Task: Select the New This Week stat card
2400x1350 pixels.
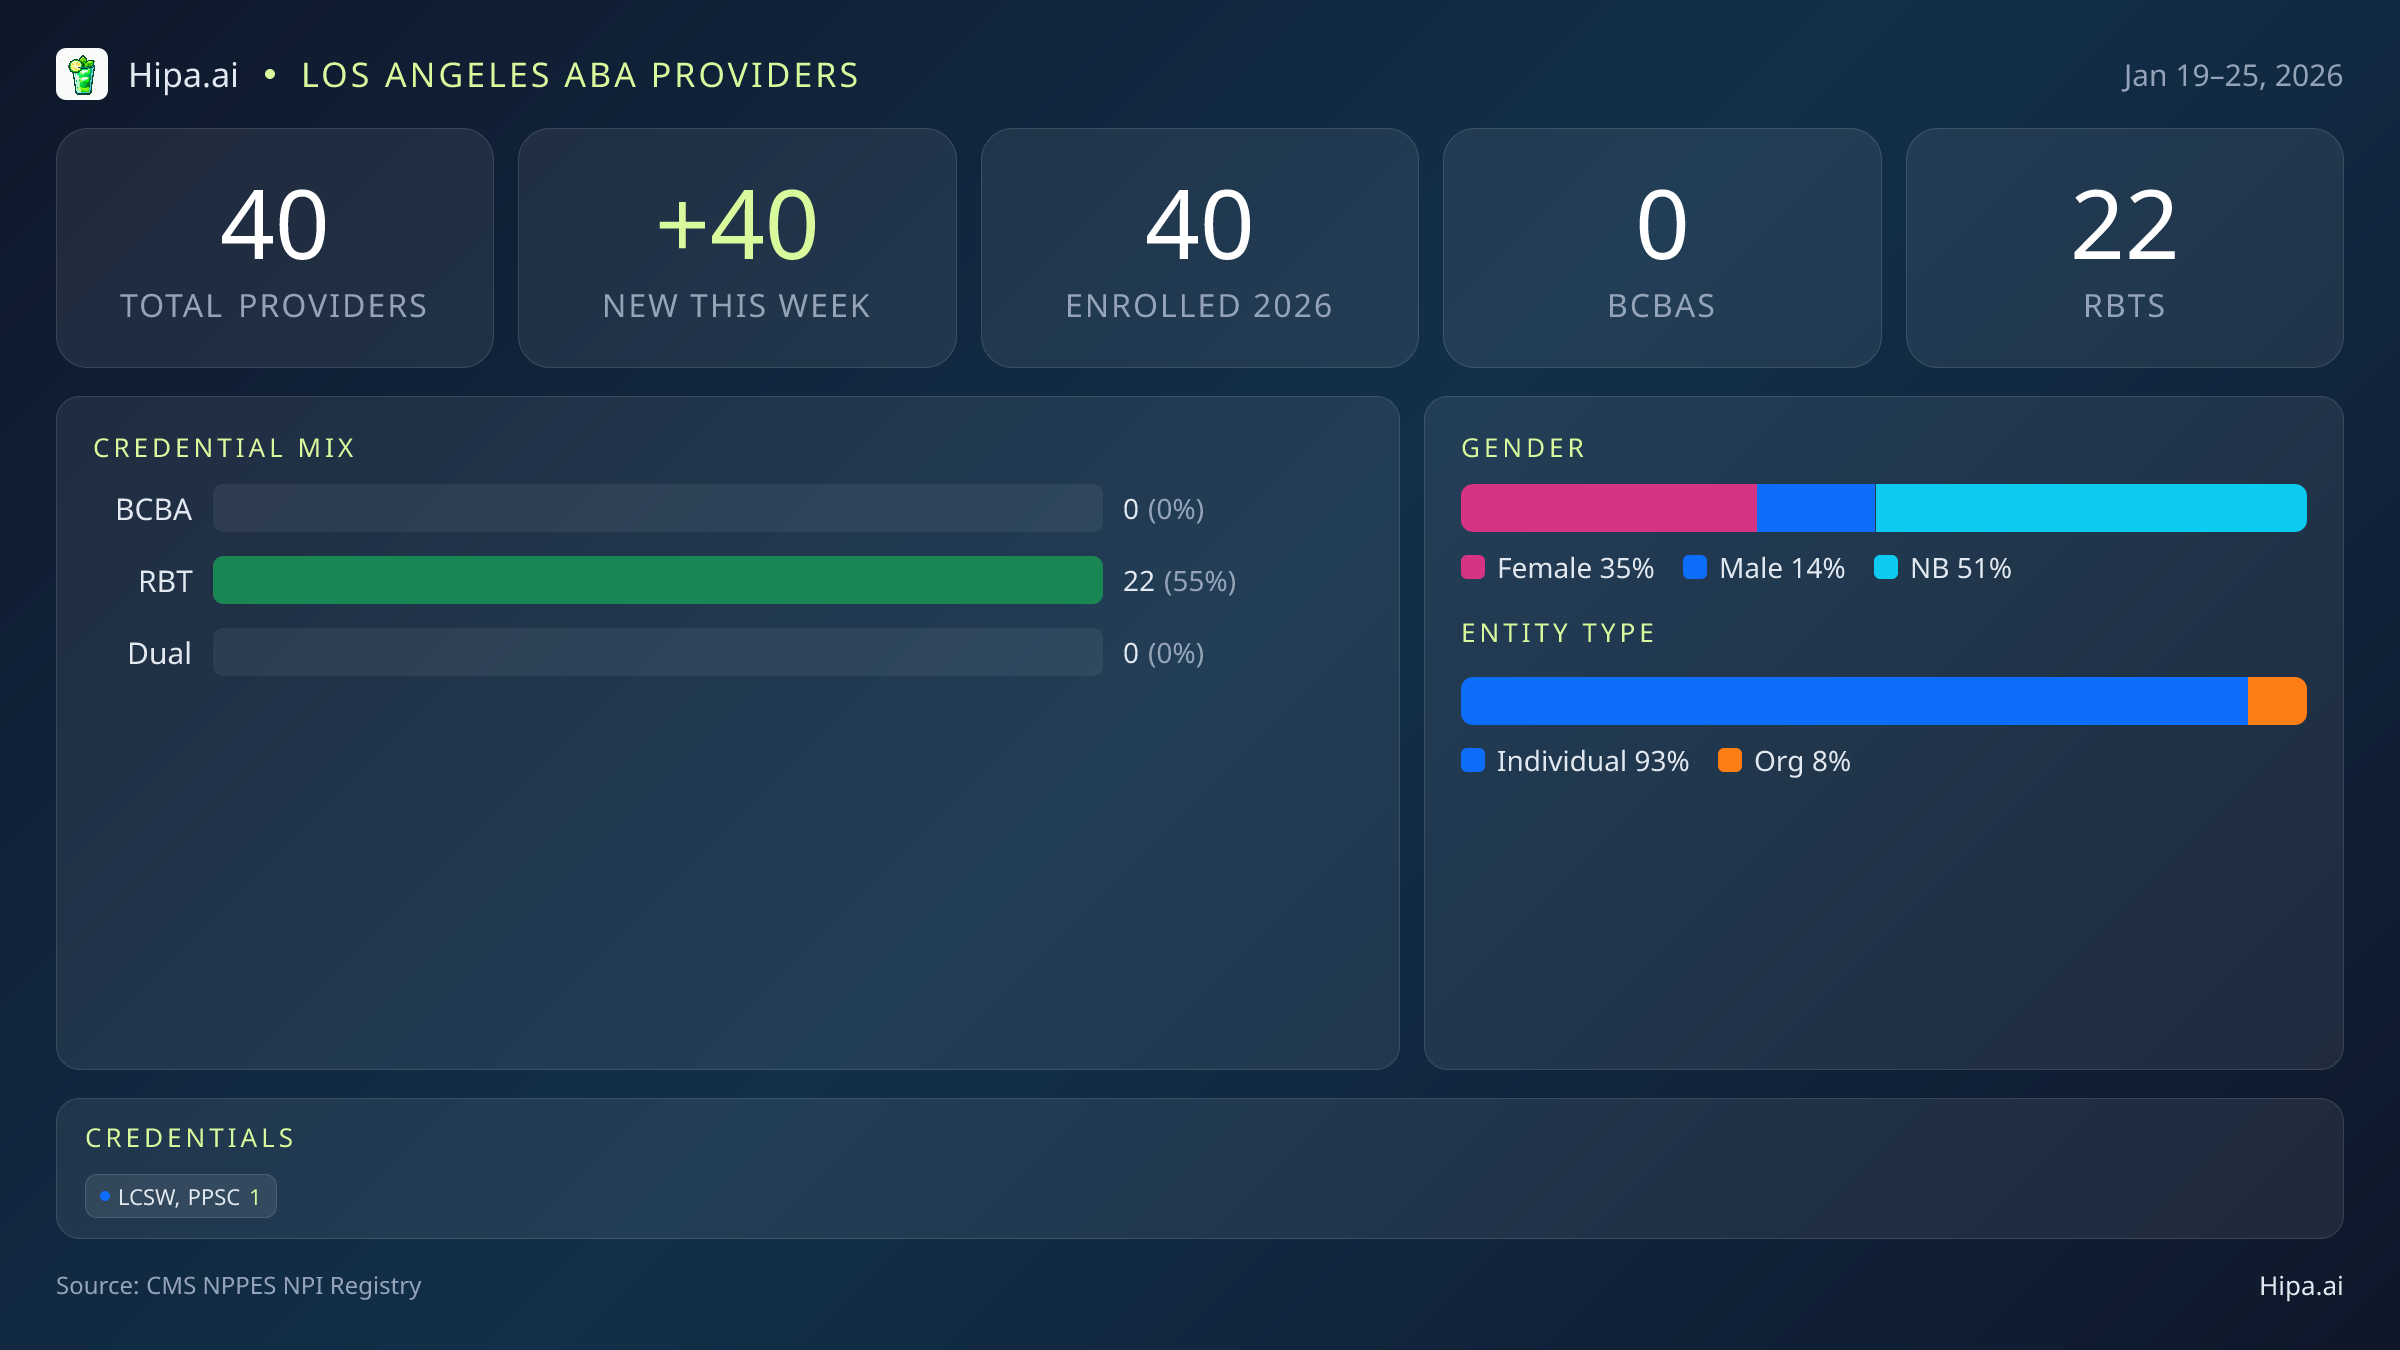Action: coord(737,247)
